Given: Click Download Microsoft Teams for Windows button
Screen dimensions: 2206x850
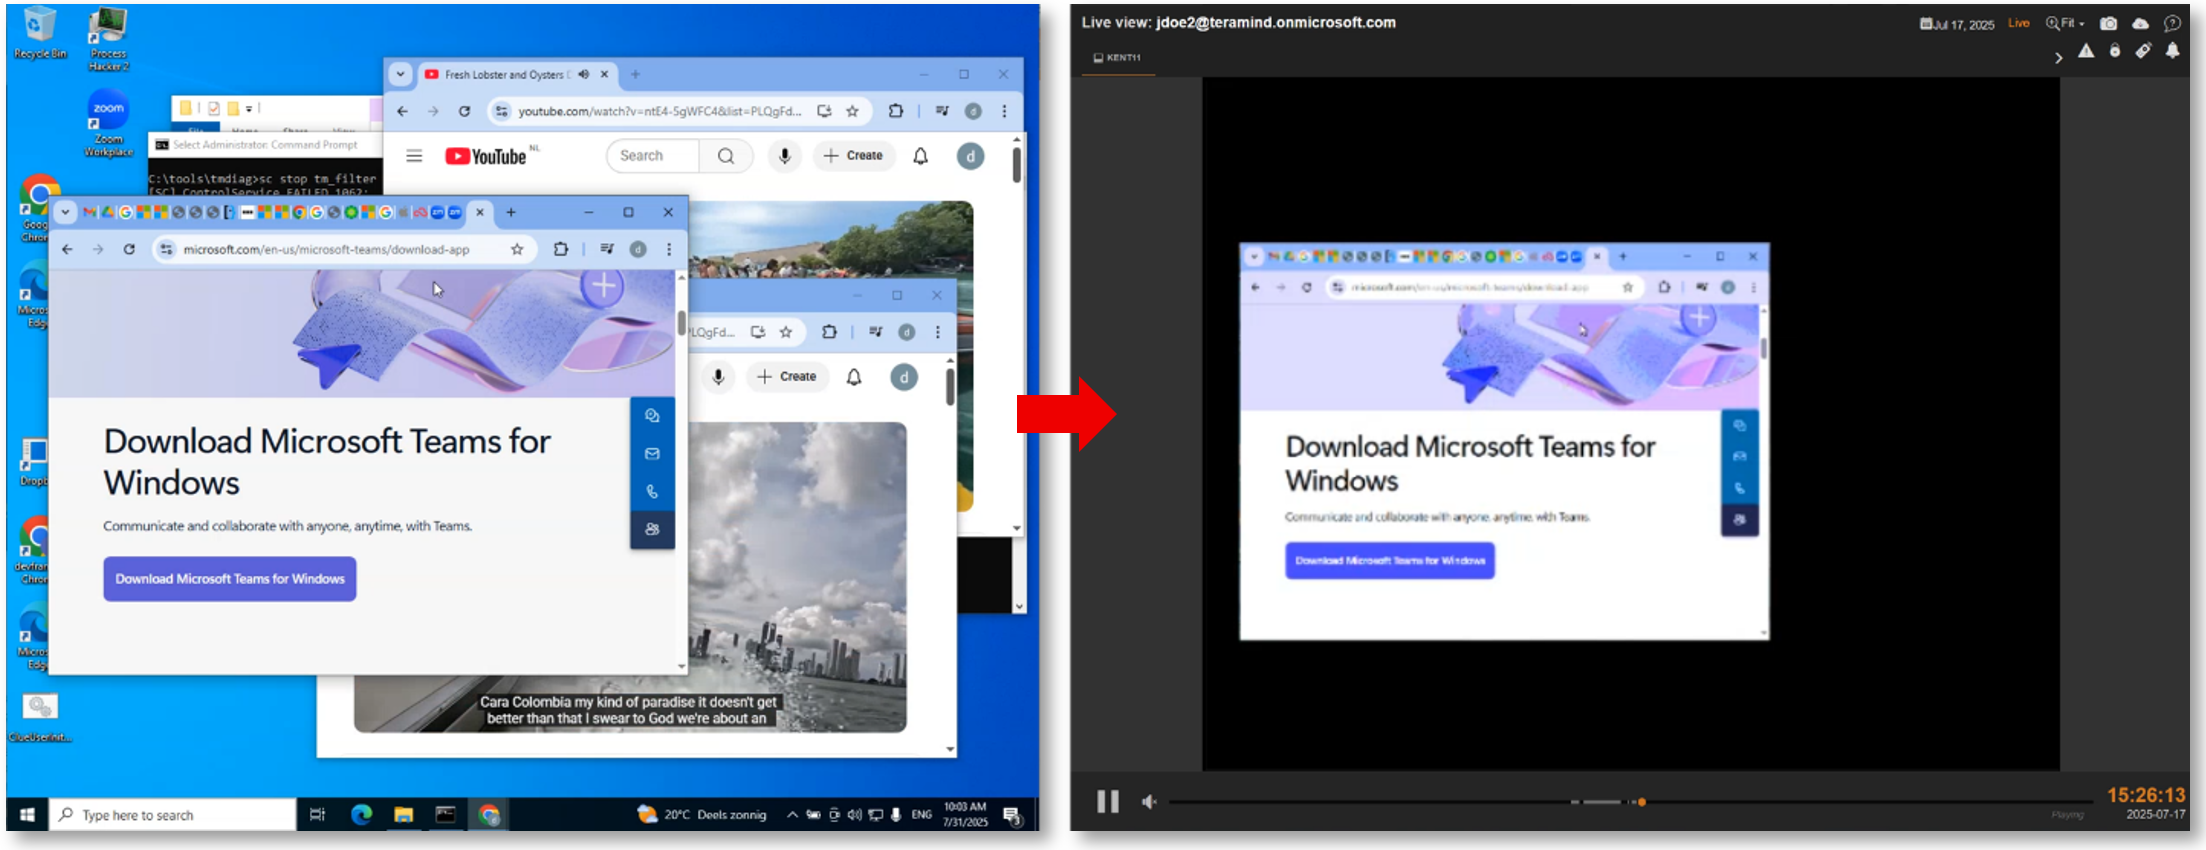Looking at the screenshot, I should (x=229, y=579).
